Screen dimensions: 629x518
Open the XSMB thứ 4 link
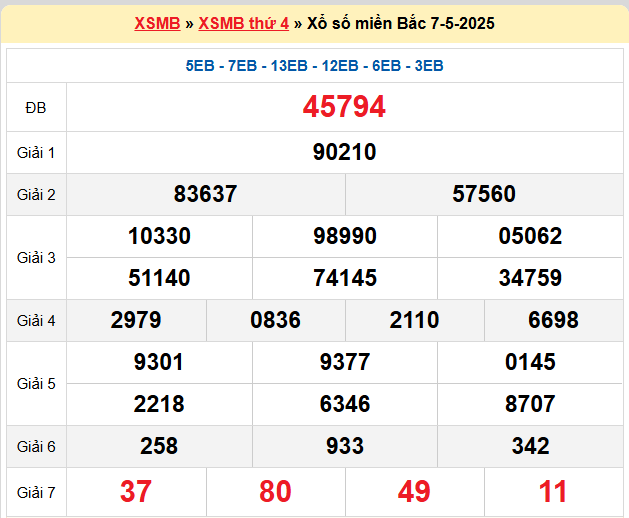tap(243, 23)
